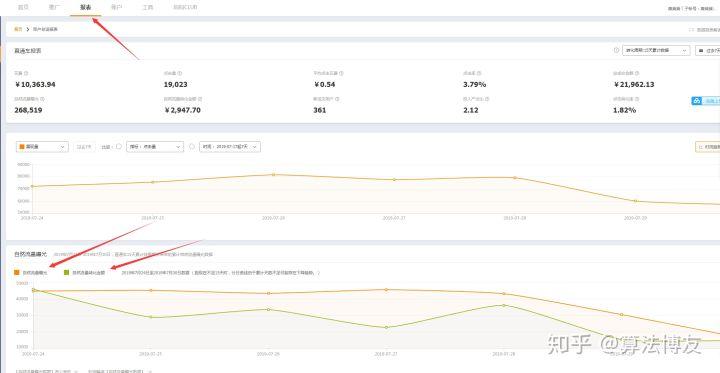Click the orange first breadcrumb link
720x373 pixels.
[x=18, y=29]
